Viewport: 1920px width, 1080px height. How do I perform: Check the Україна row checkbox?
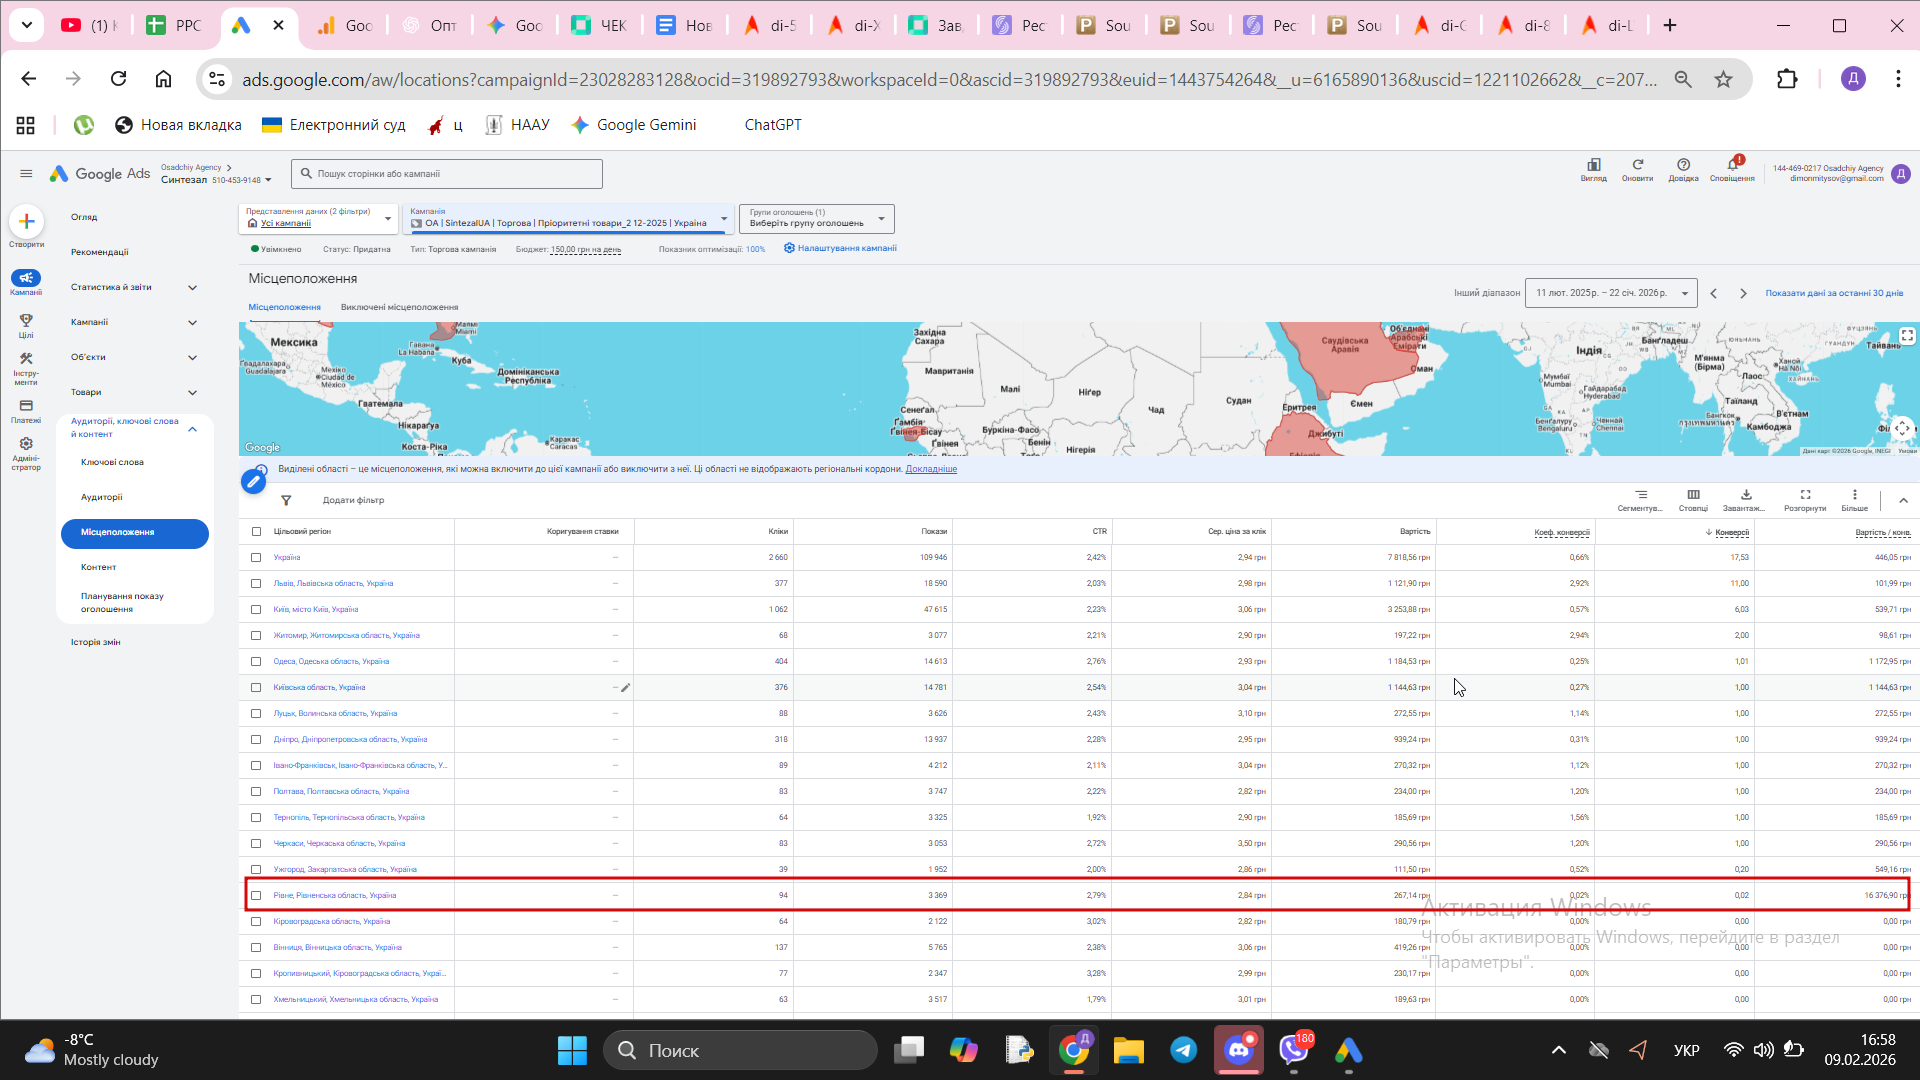pos(256,558)
